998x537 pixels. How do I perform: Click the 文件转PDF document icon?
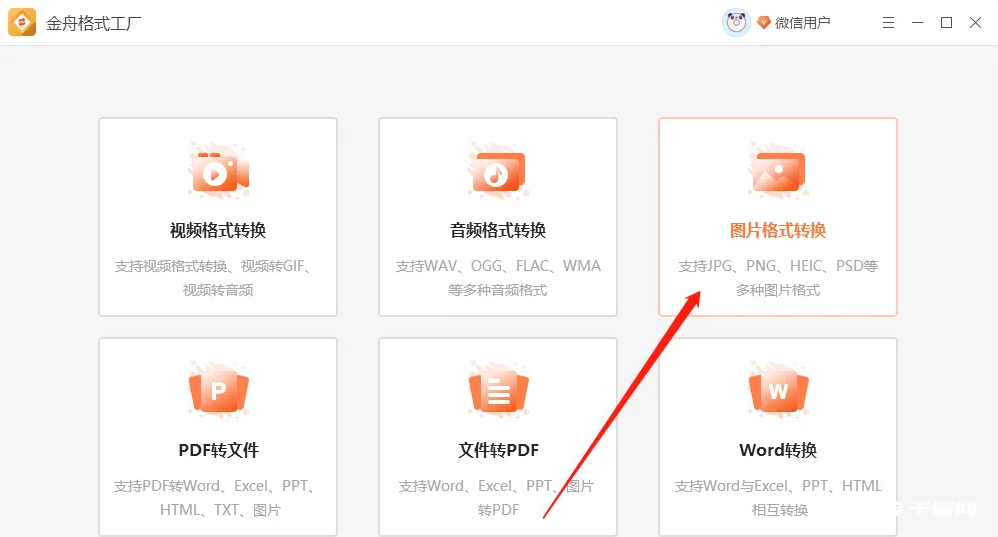tap(497, 391)
